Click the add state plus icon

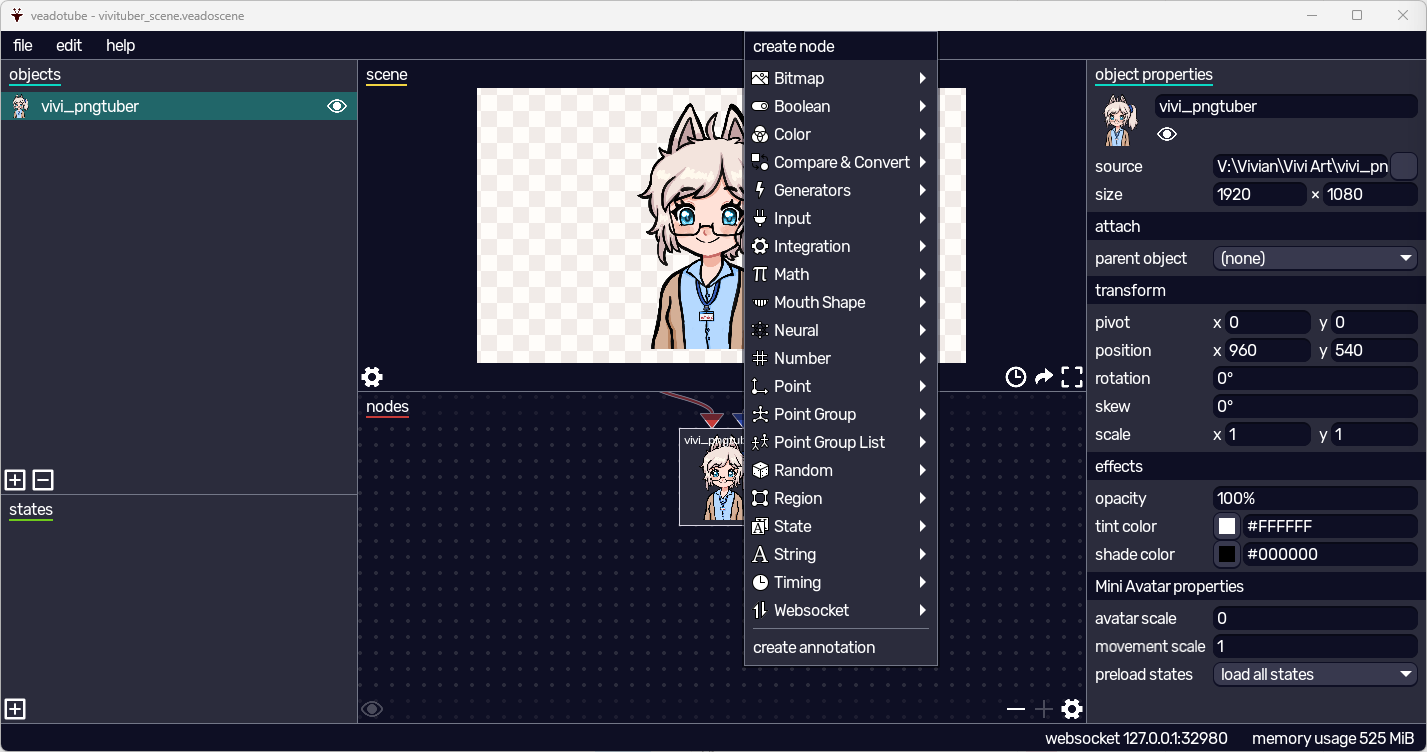[x=15, y=709]
